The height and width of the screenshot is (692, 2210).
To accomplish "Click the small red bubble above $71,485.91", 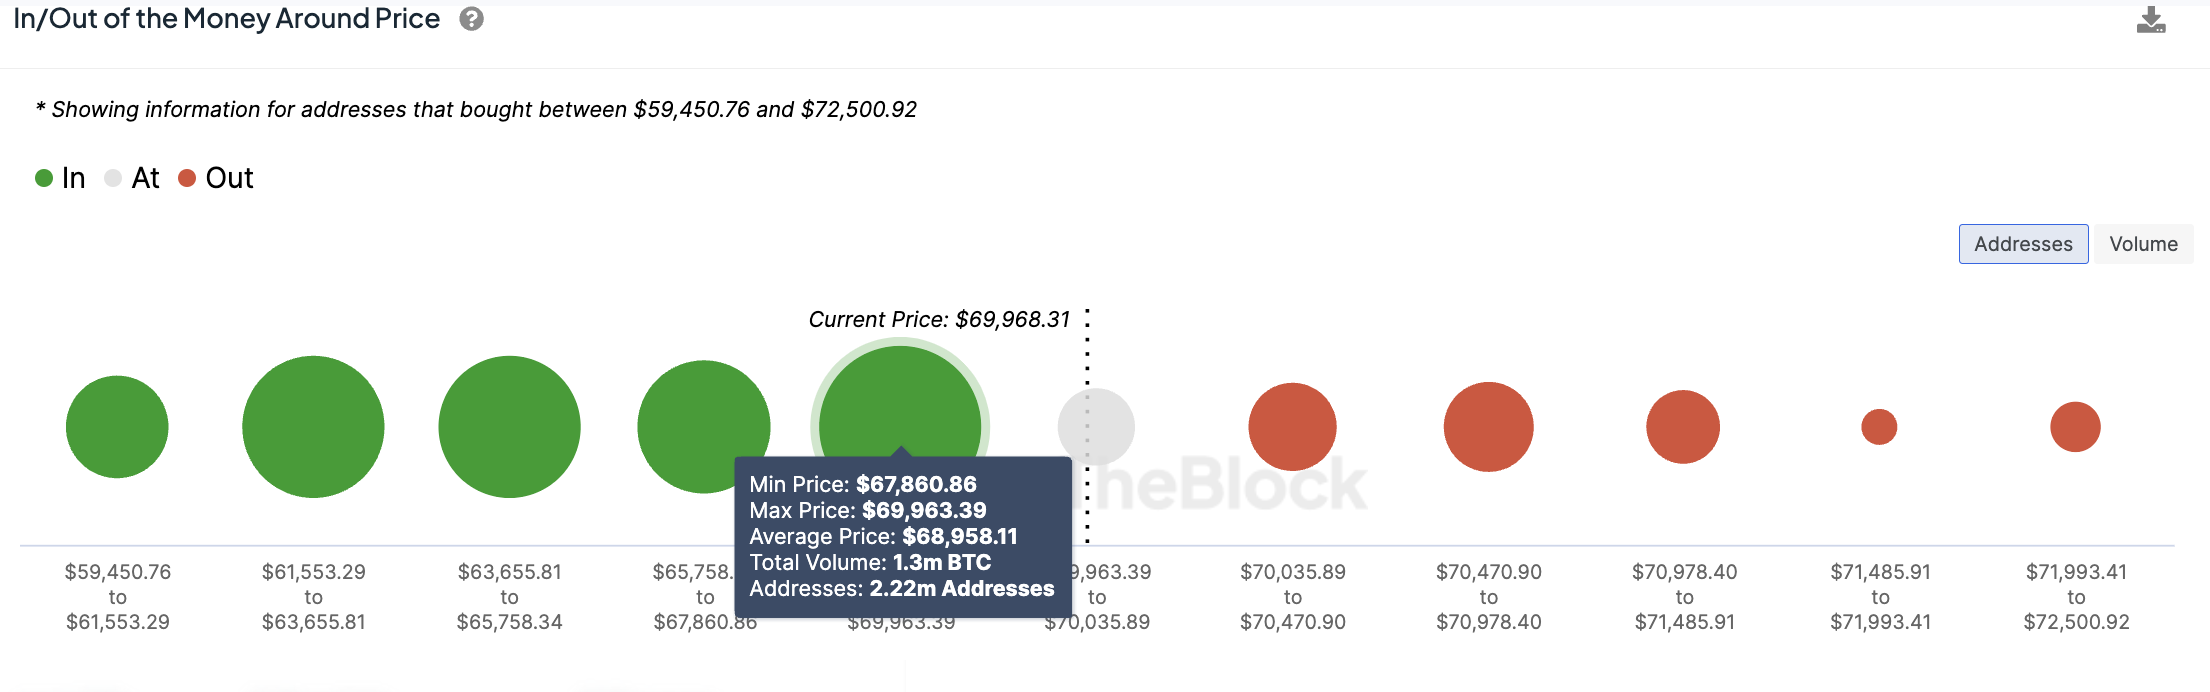I will [1879, 427].
